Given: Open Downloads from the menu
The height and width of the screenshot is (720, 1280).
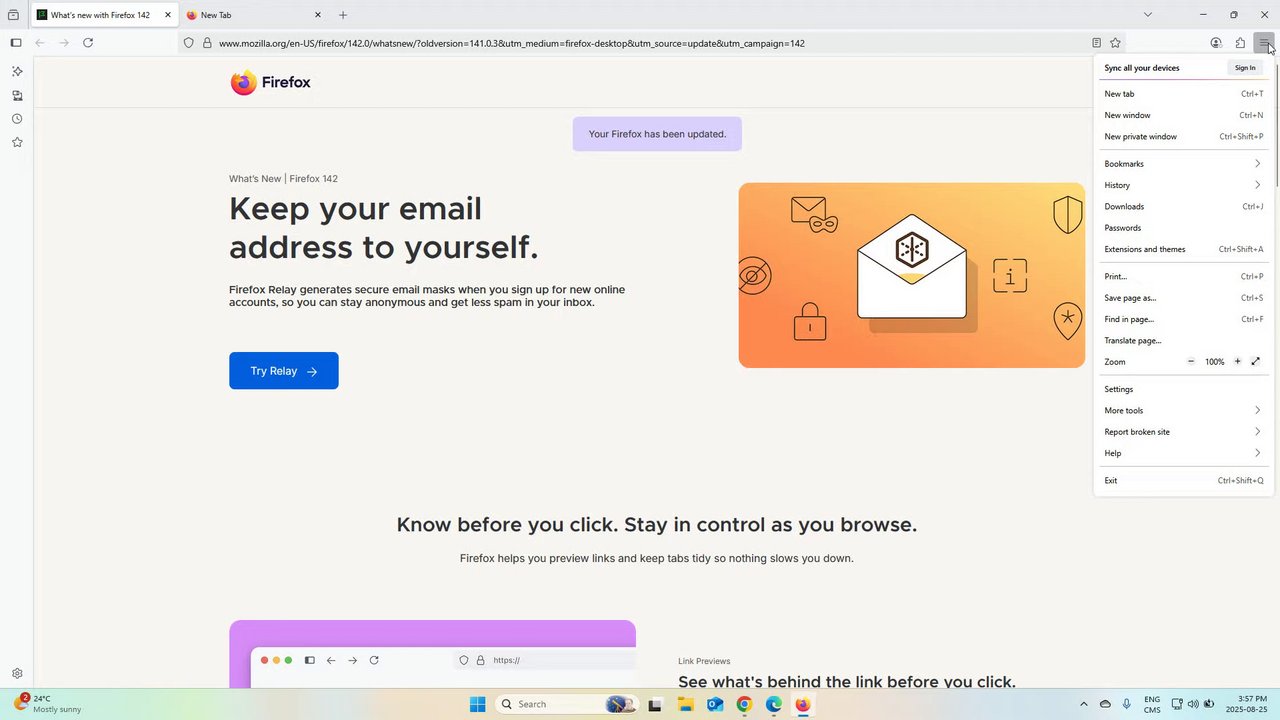Looking at the screenshot, I should 1183,207.
